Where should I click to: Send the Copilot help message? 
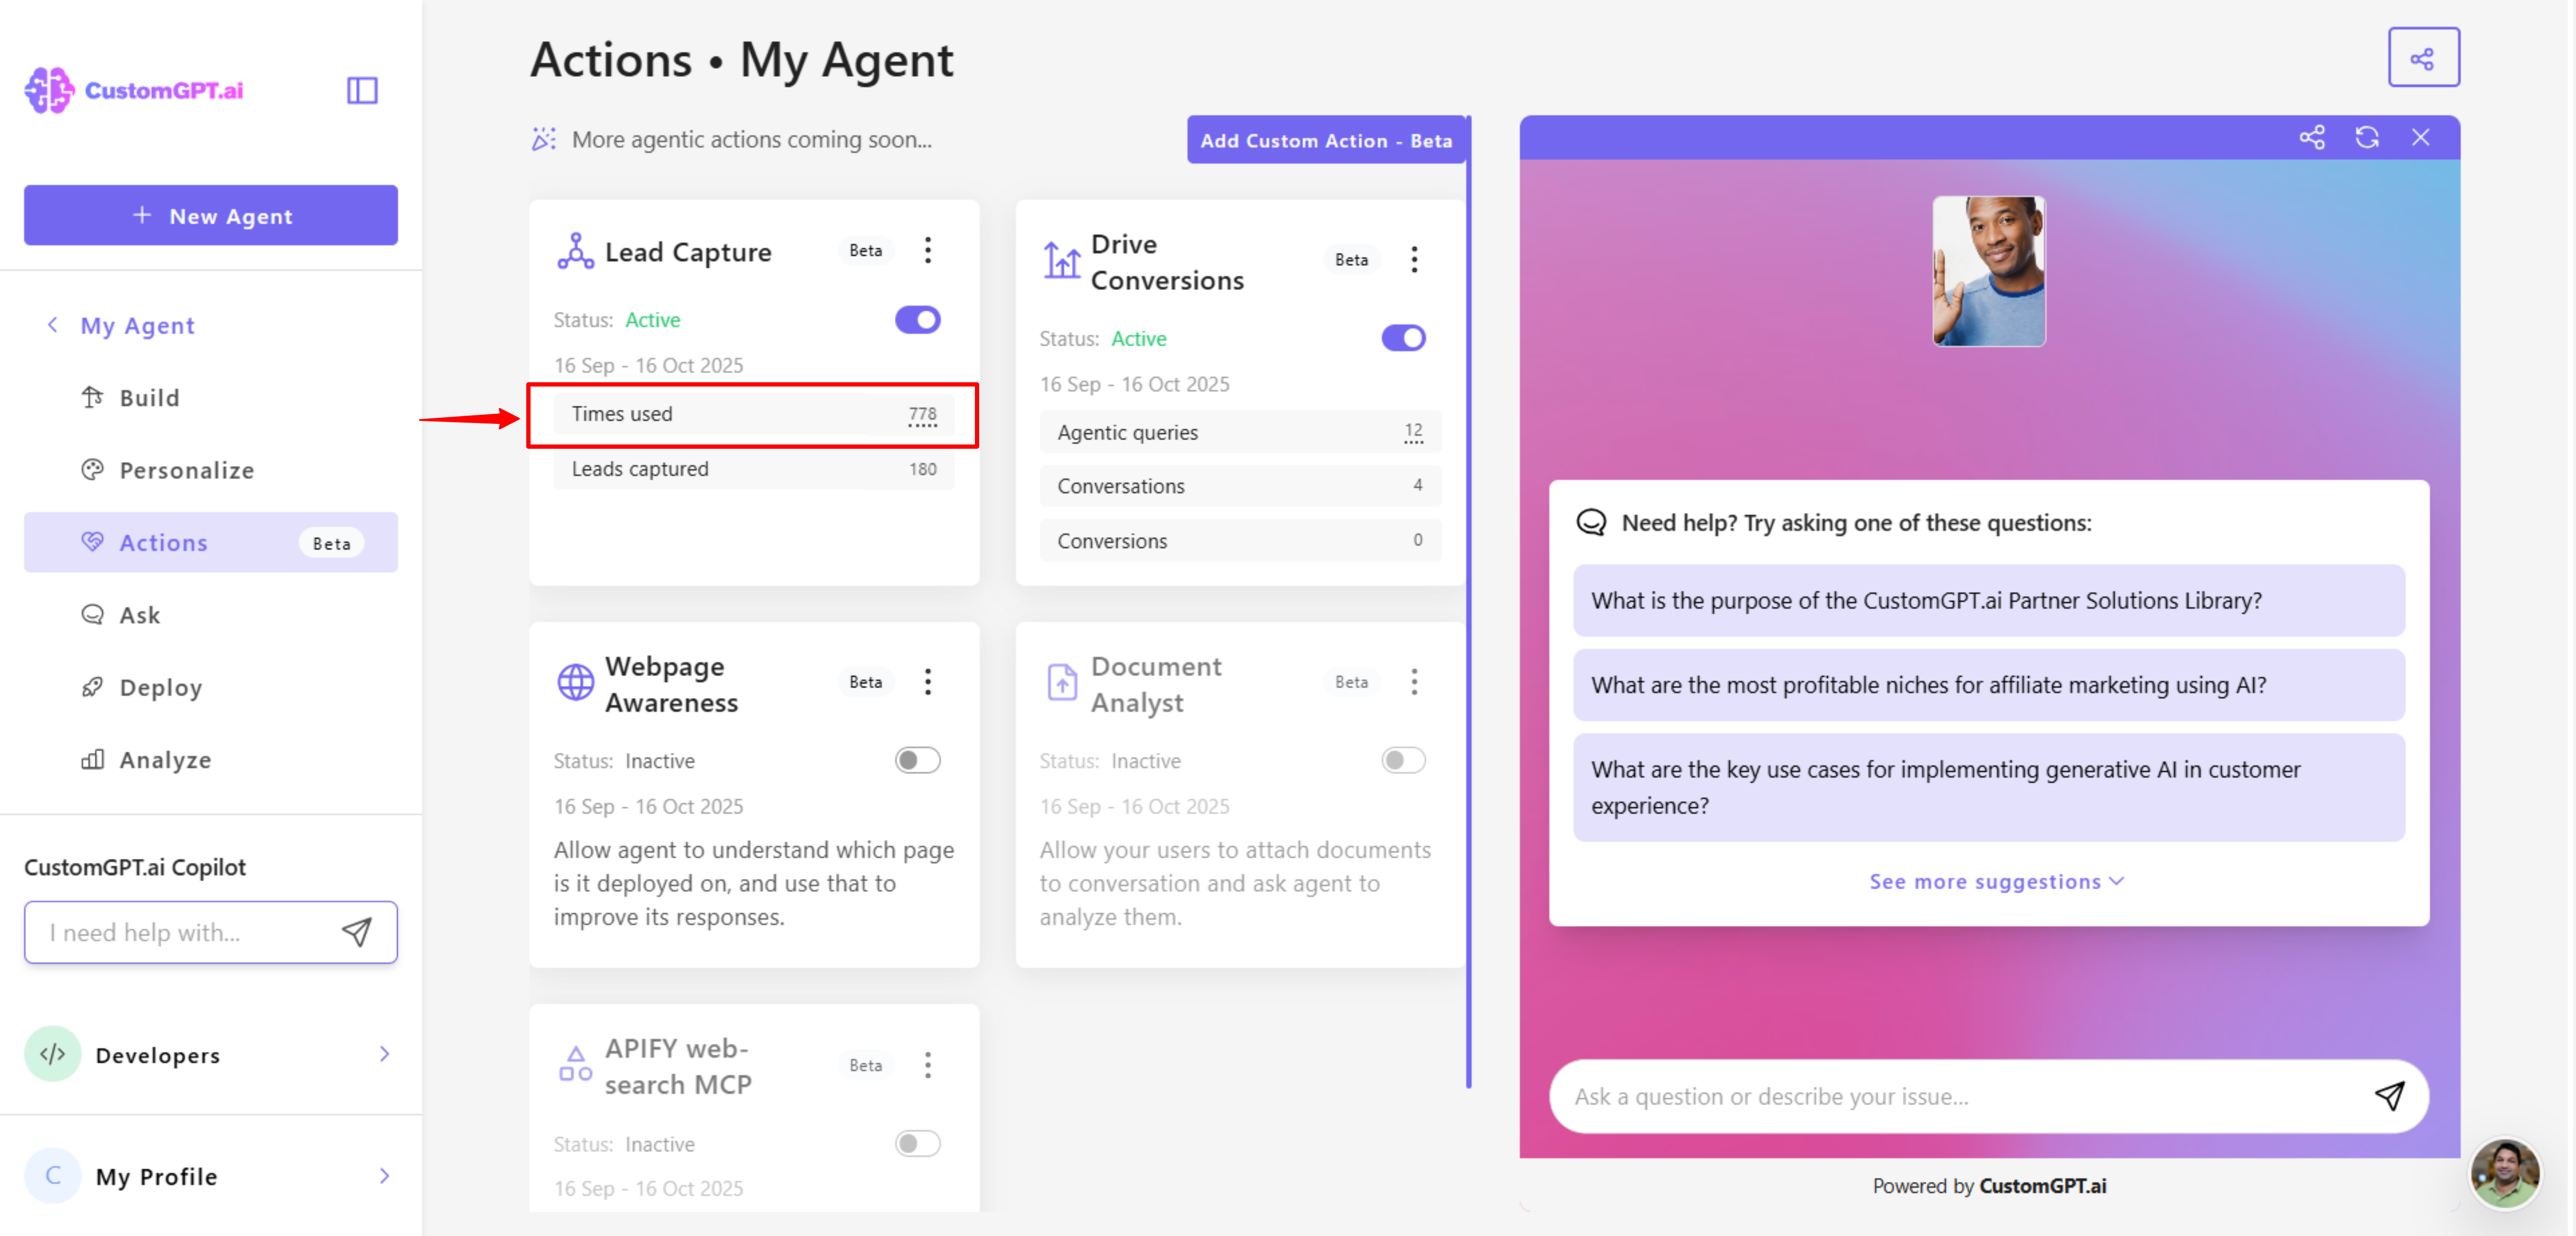357,932
